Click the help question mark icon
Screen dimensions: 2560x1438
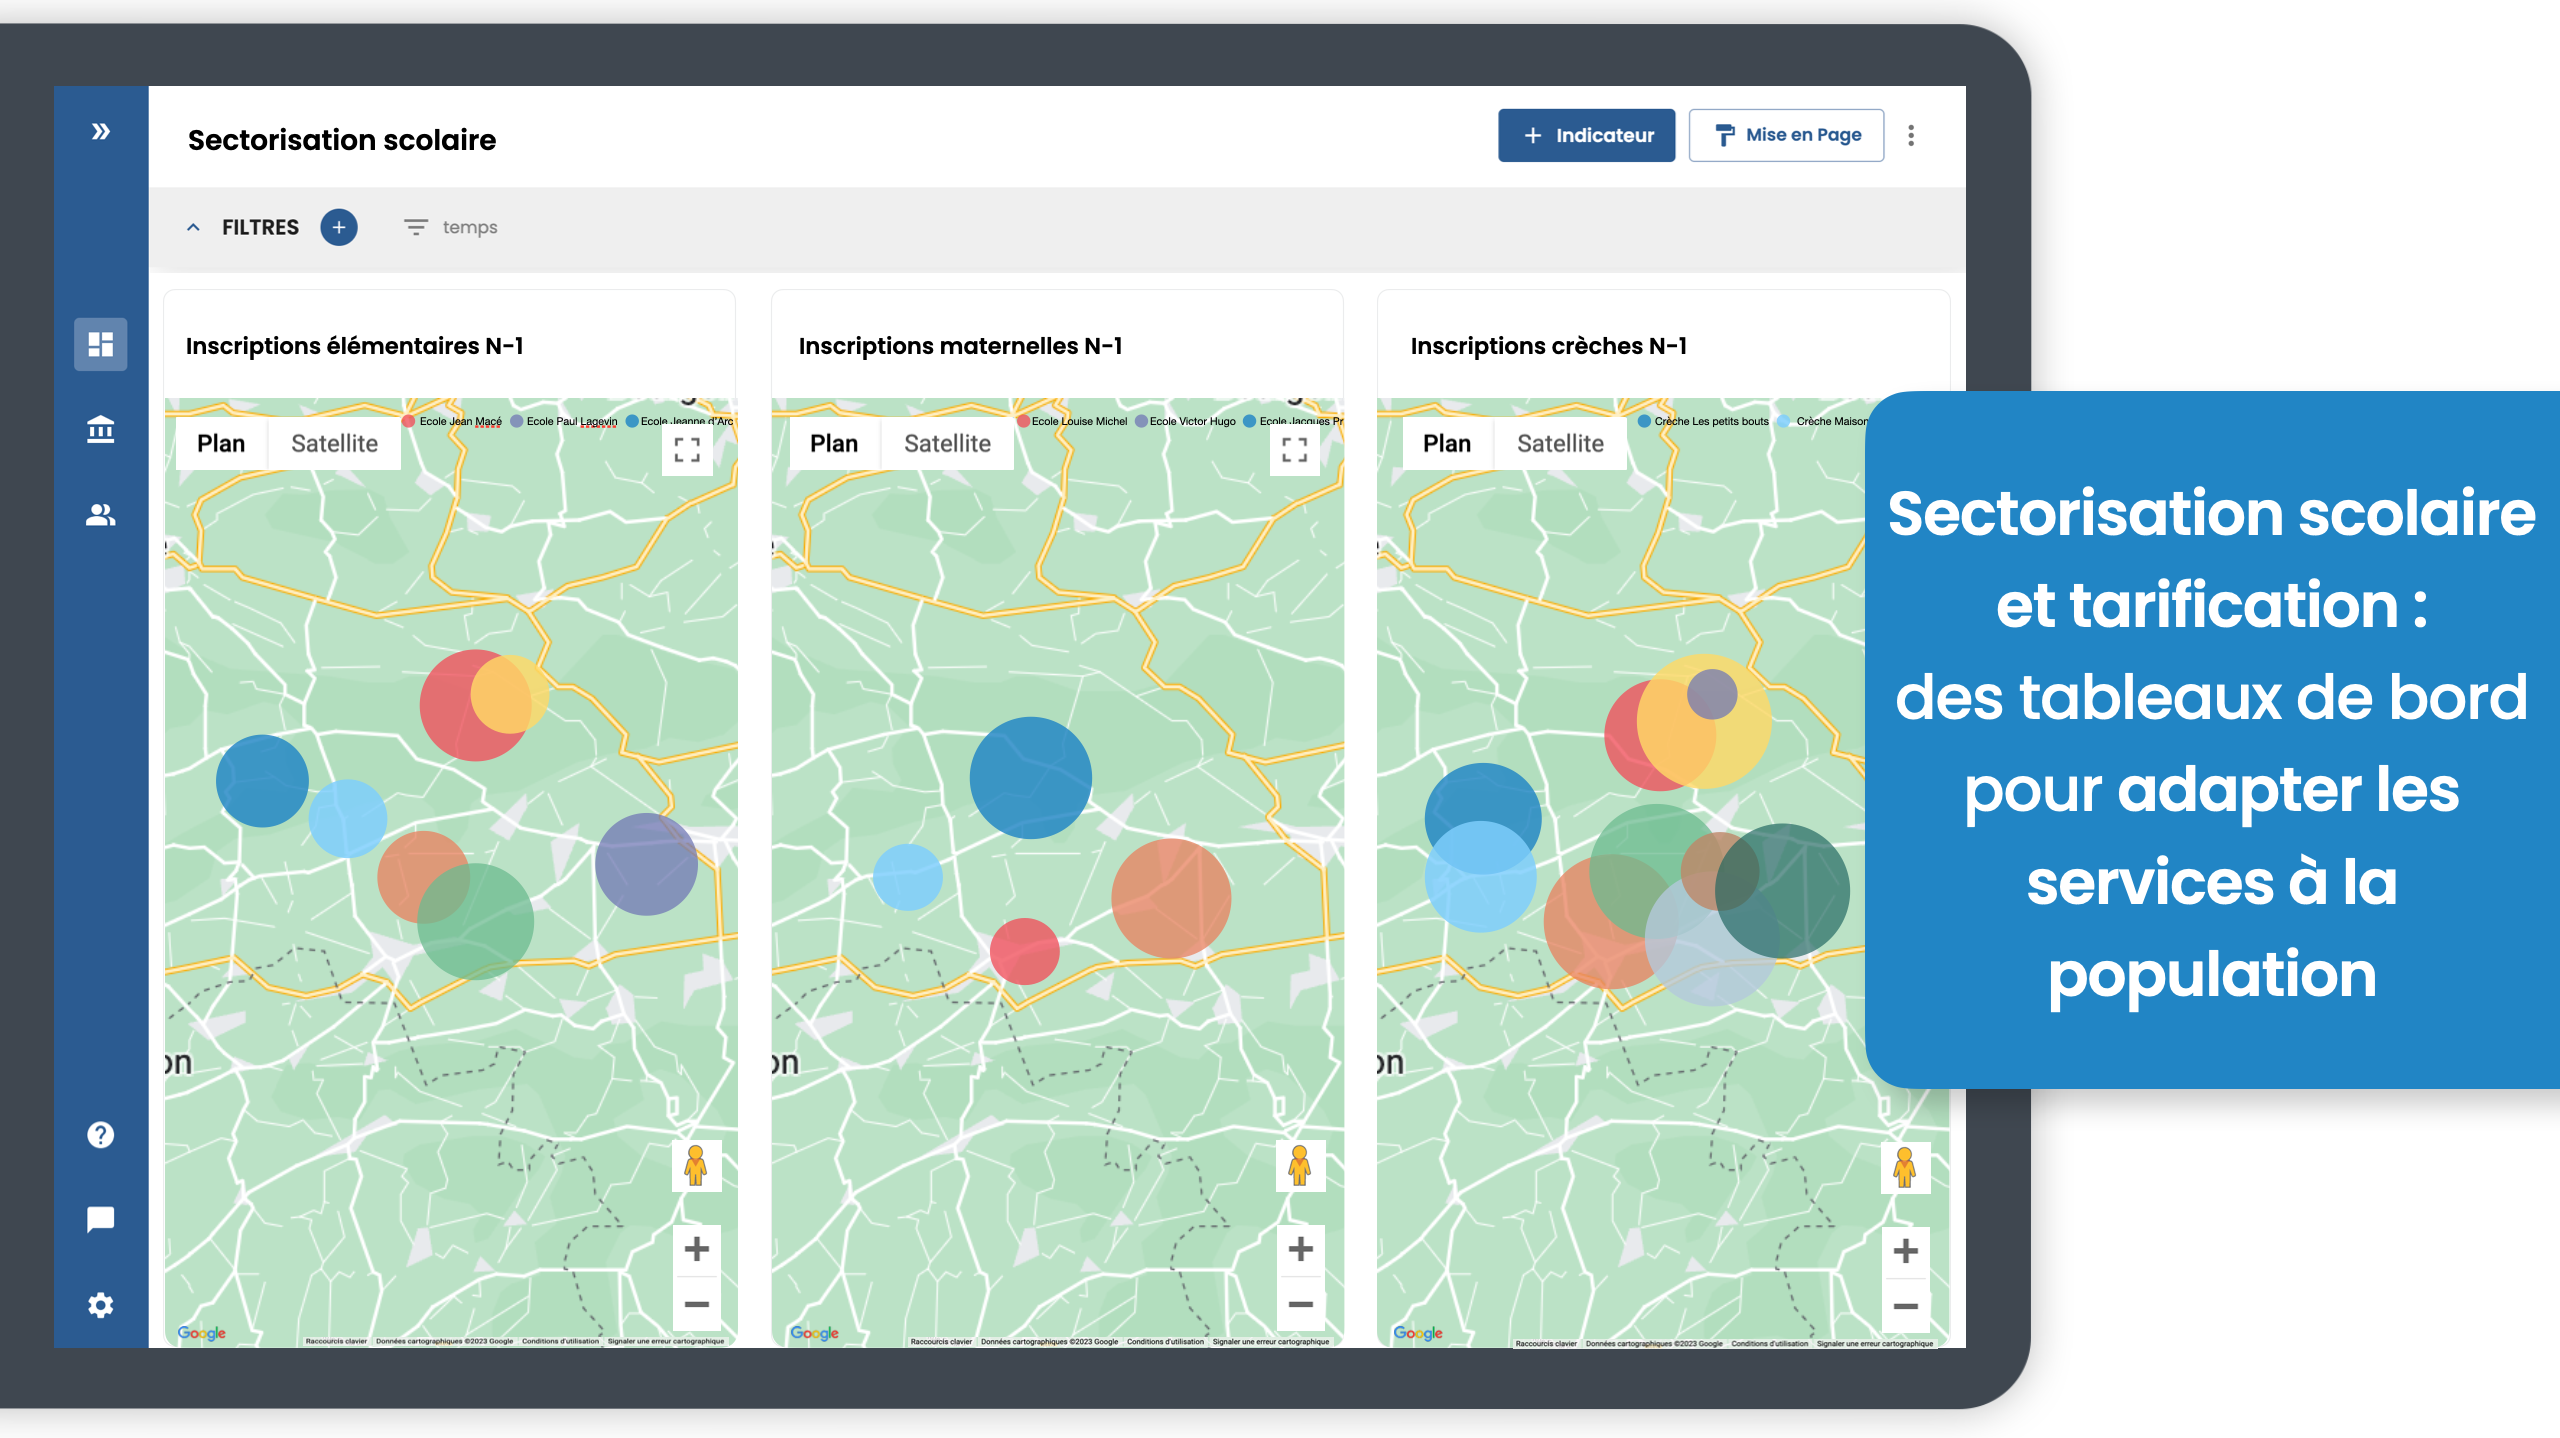point(100,1134)
